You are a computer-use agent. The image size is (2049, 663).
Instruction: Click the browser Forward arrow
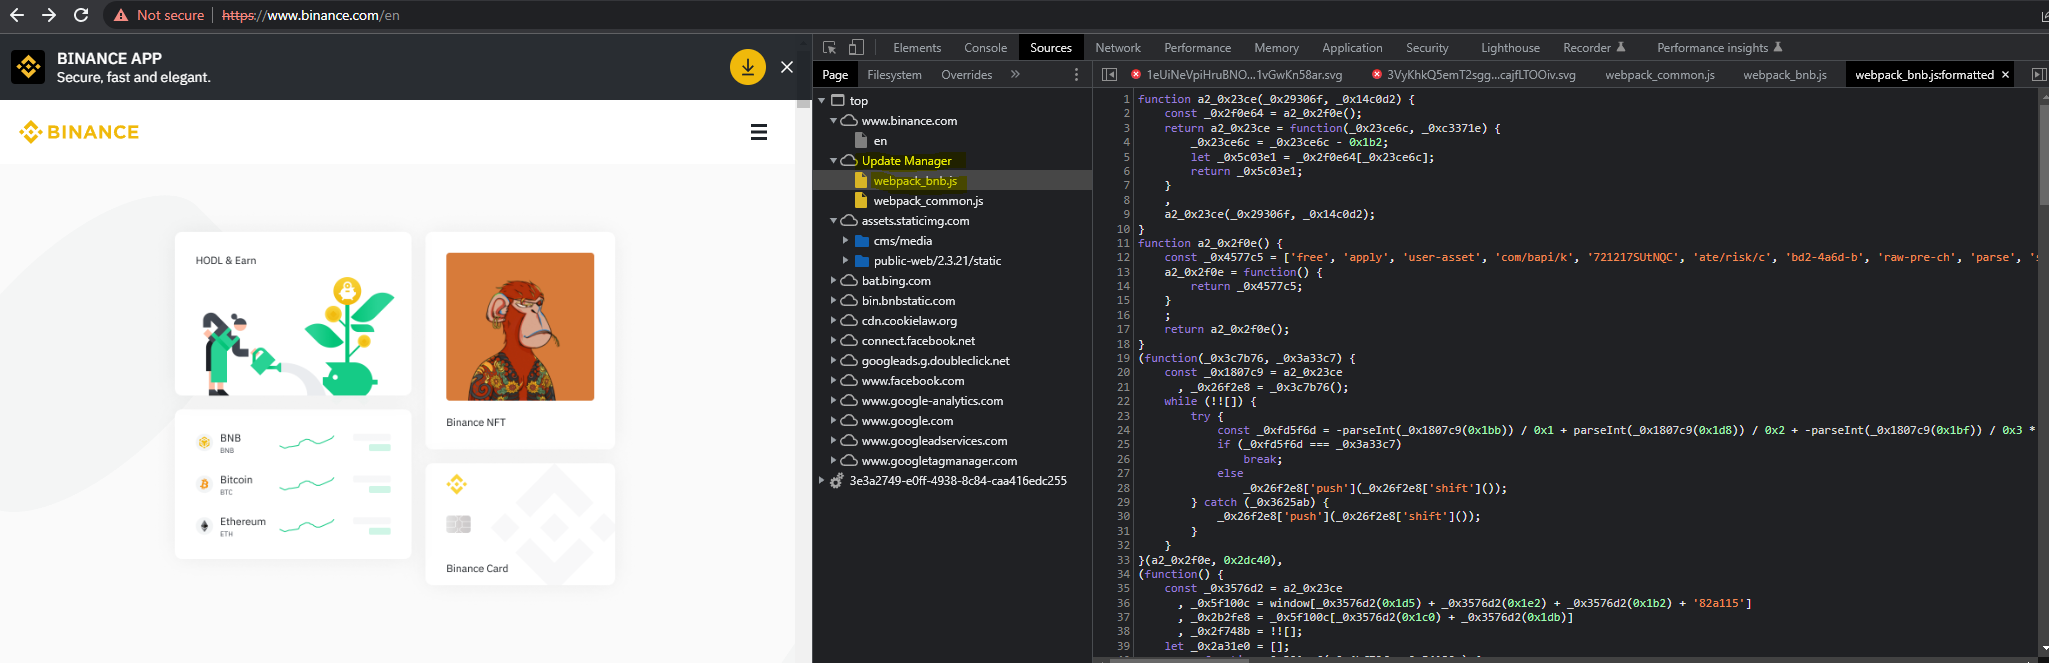click(x=49, y=15)
